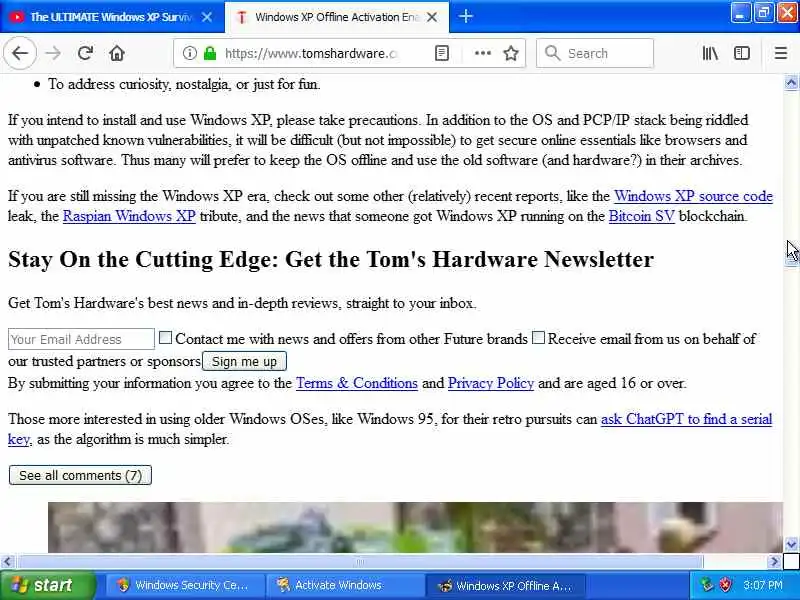The width and height of the screenshot is (800, 600).
Task: Click the Sign me up button
Action: click(244, 361)
